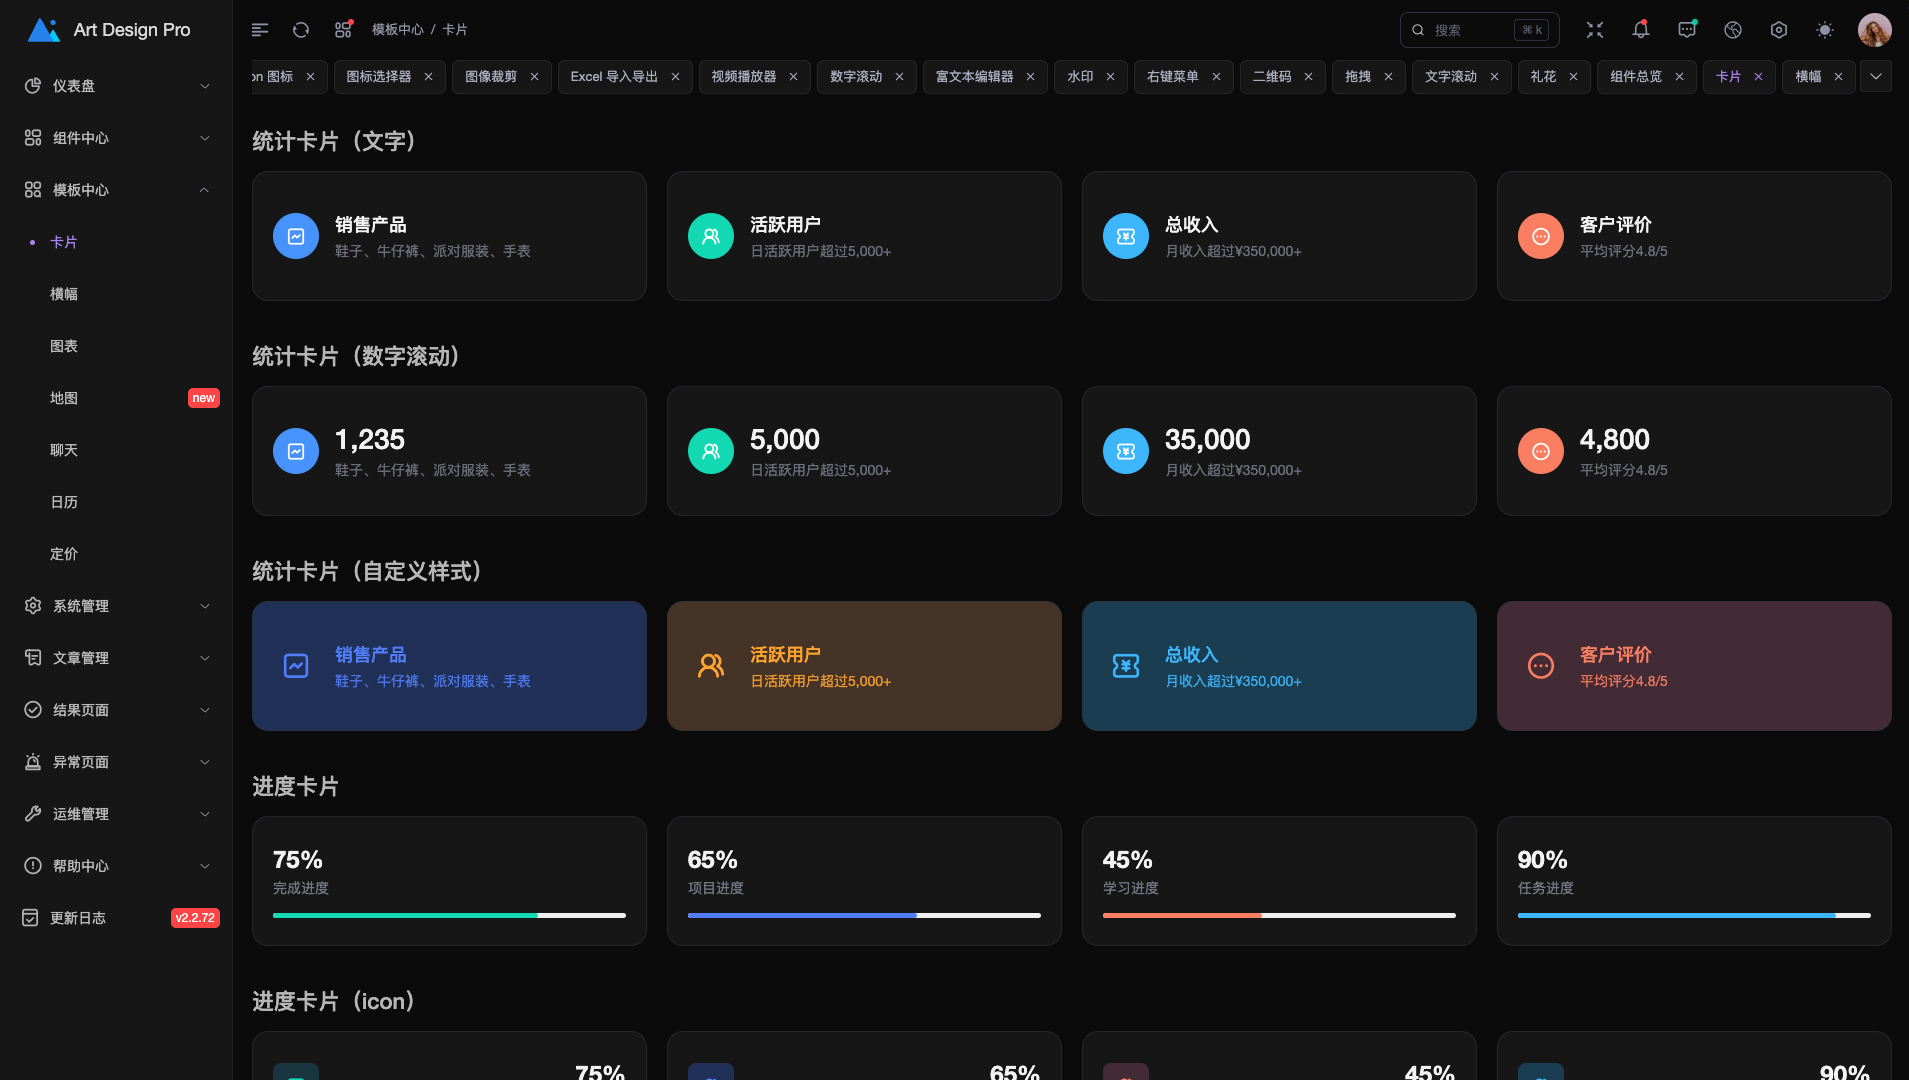Expand the 仪表盘 menu
Image resolution: width=1909 pixels, height=1080 pixels.
point(116,86)
